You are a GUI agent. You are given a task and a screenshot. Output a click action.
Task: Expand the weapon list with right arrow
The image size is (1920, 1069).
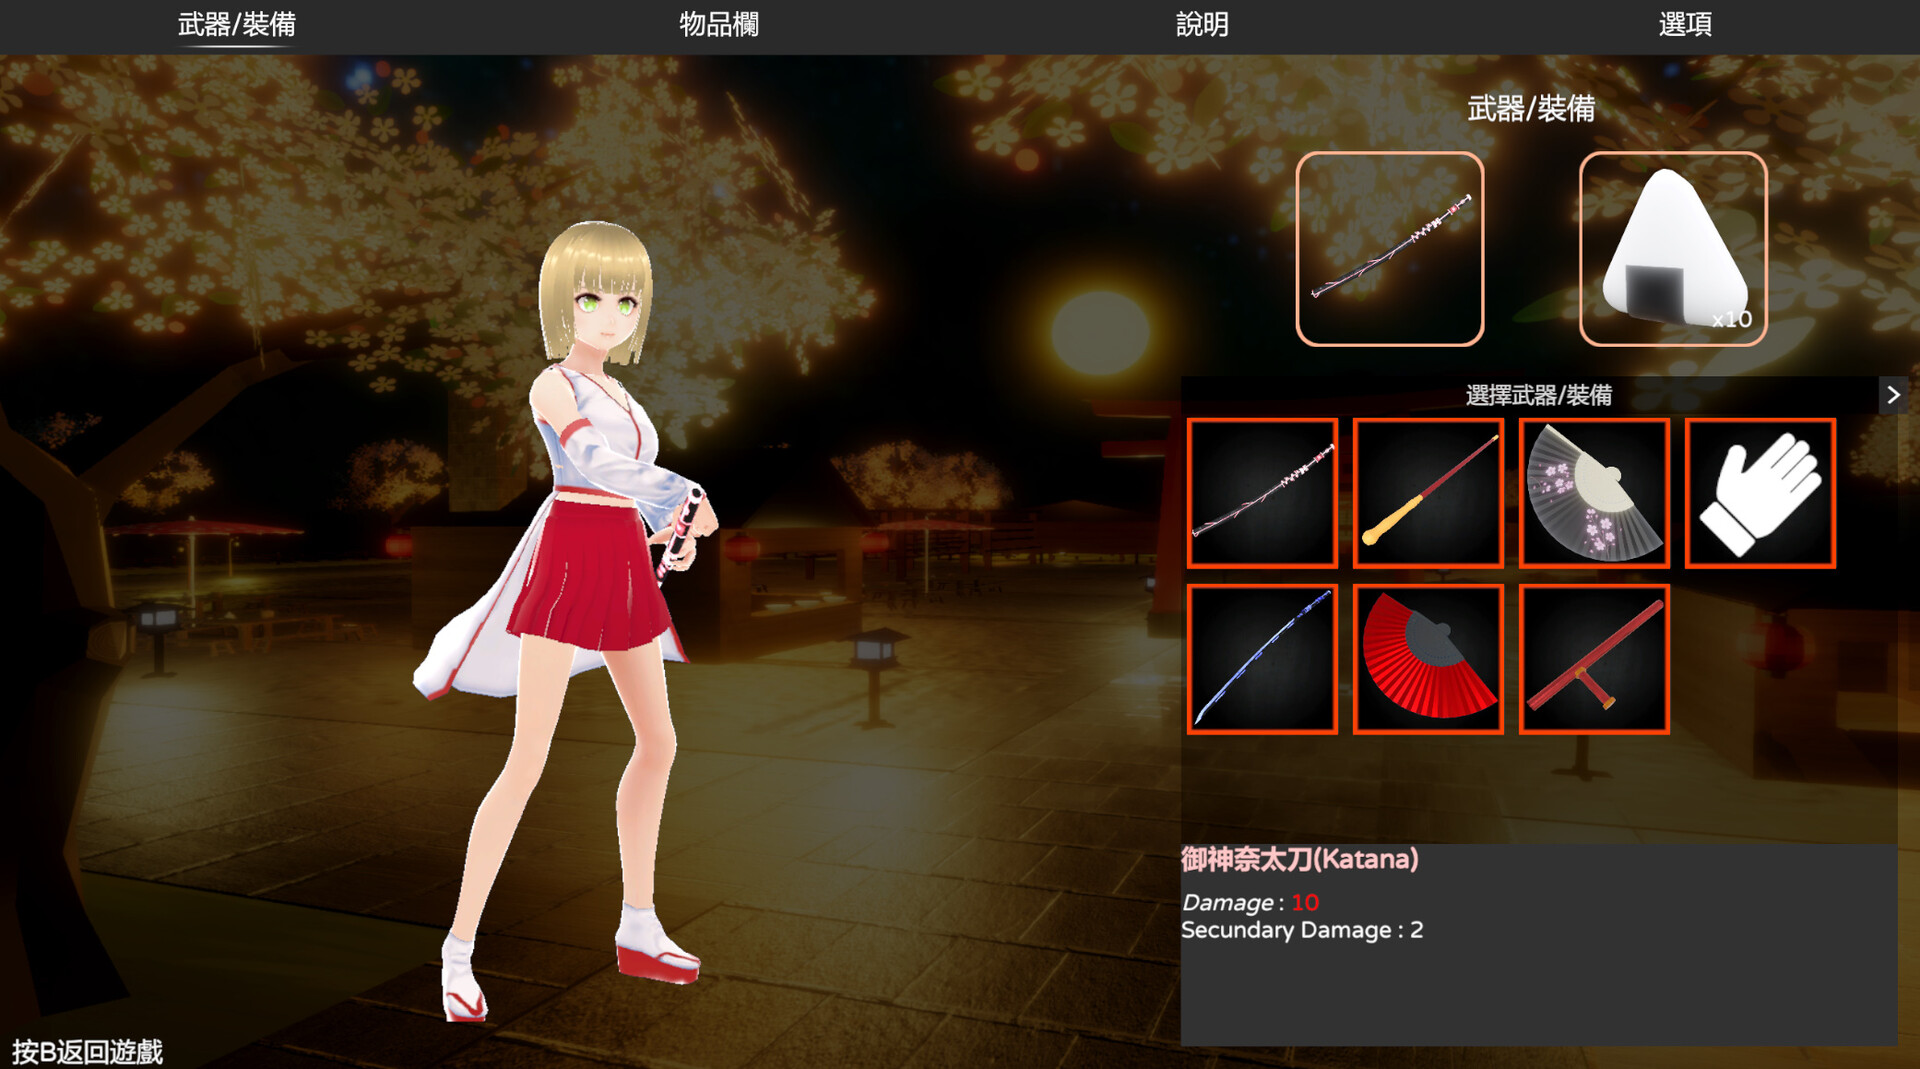coord(1893,396)
